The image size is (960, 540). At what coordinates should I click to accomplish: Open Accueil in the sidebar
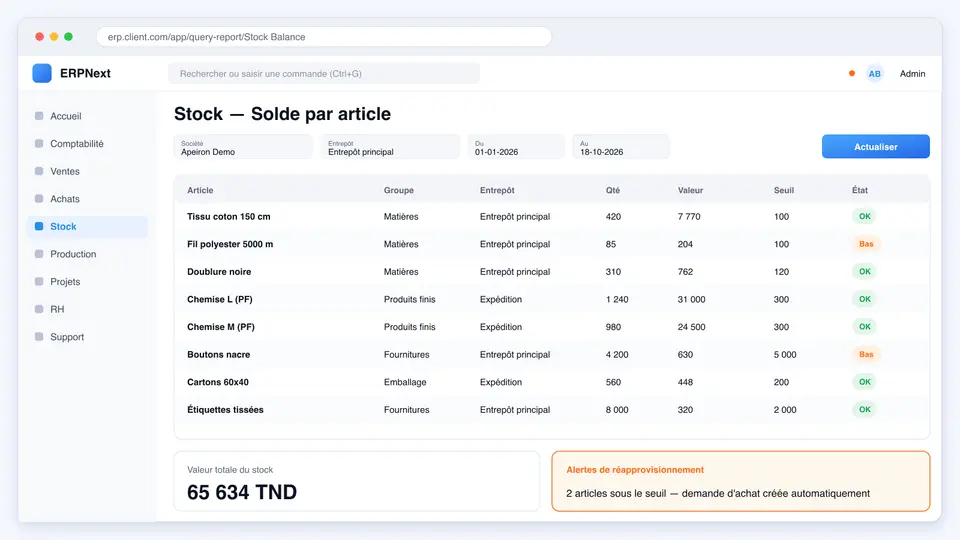(88, 116)
